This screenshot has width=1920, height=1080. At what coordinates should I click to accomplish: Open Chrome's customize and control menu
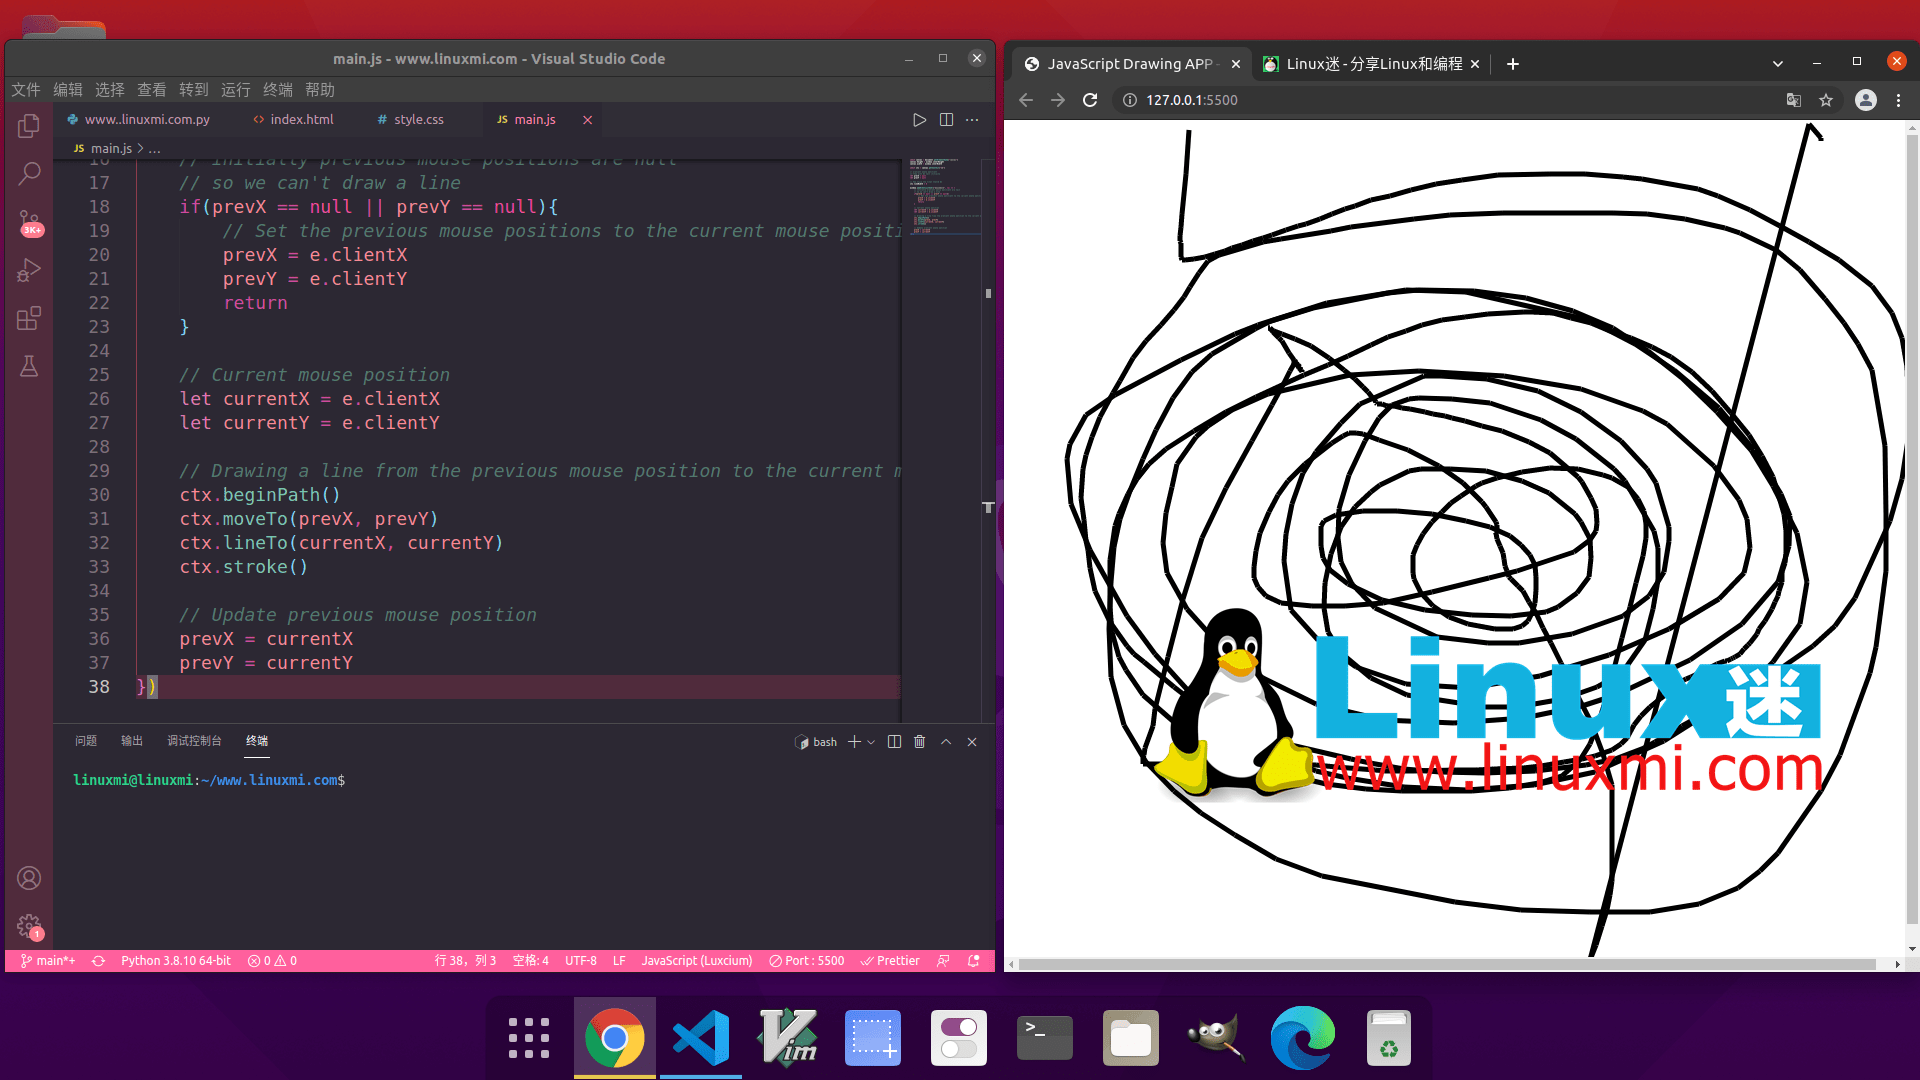pos(1899,100)
